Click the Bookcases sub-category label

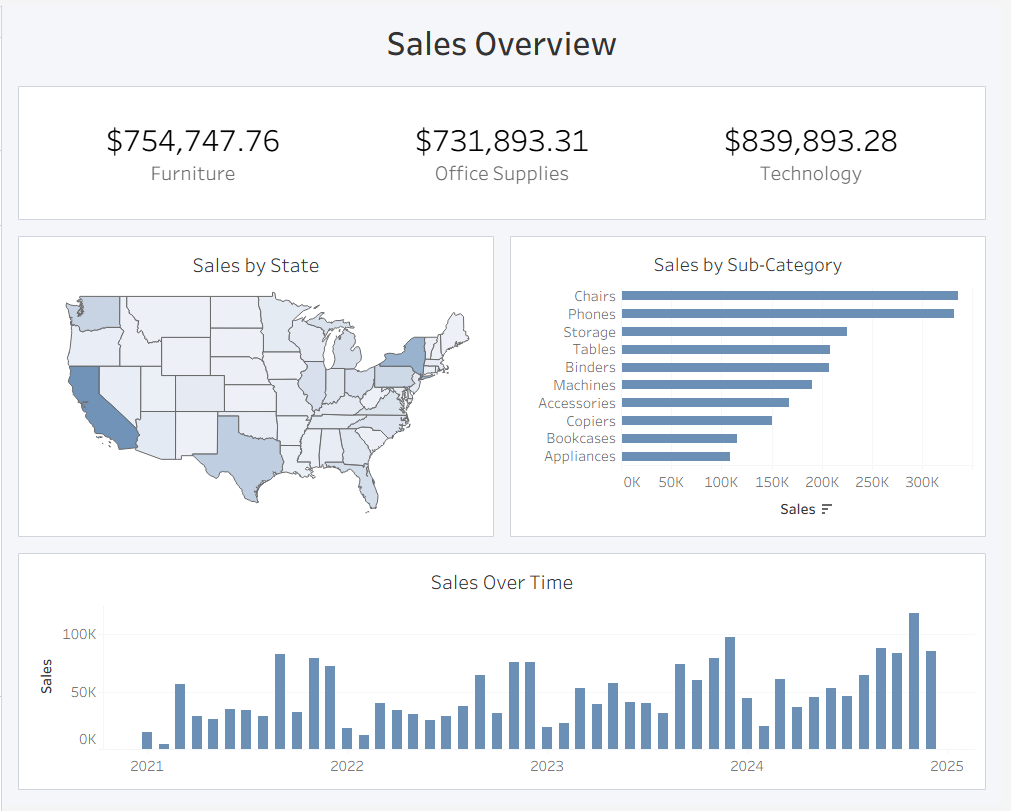[x=580, y=439]
